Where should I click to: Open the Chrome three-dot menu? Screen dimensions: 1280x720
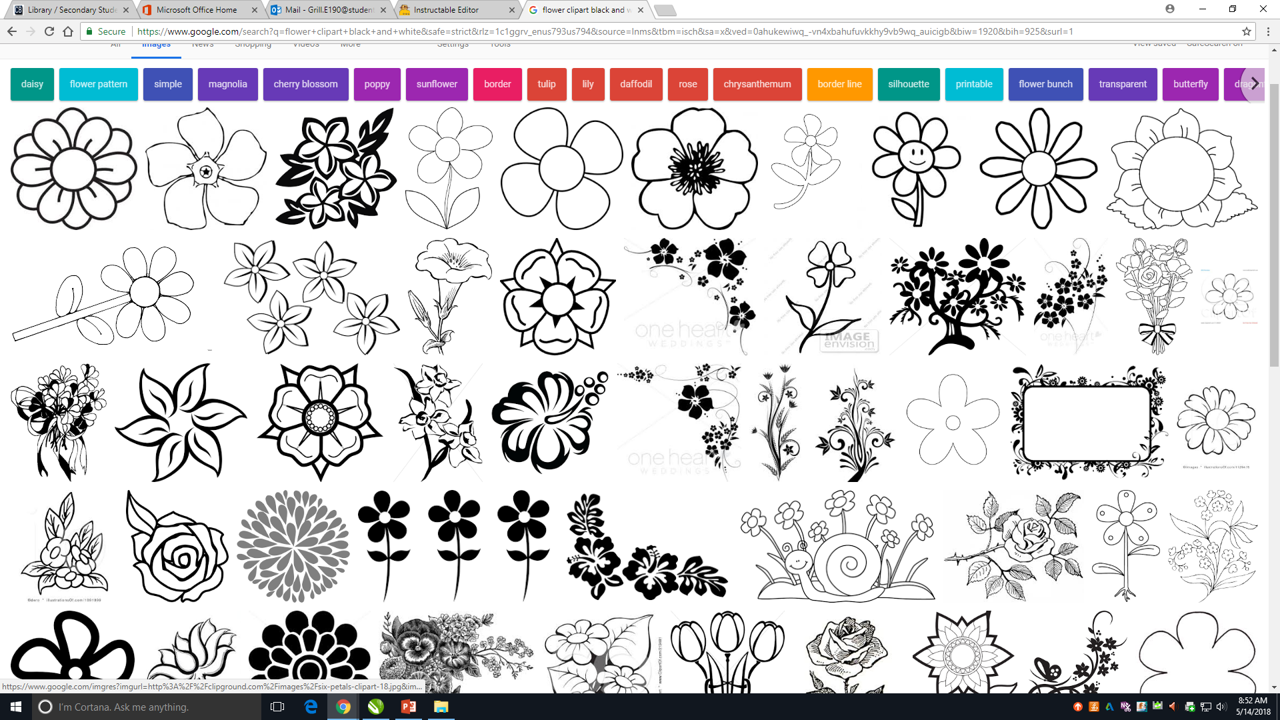click(x=1268, y=31)
